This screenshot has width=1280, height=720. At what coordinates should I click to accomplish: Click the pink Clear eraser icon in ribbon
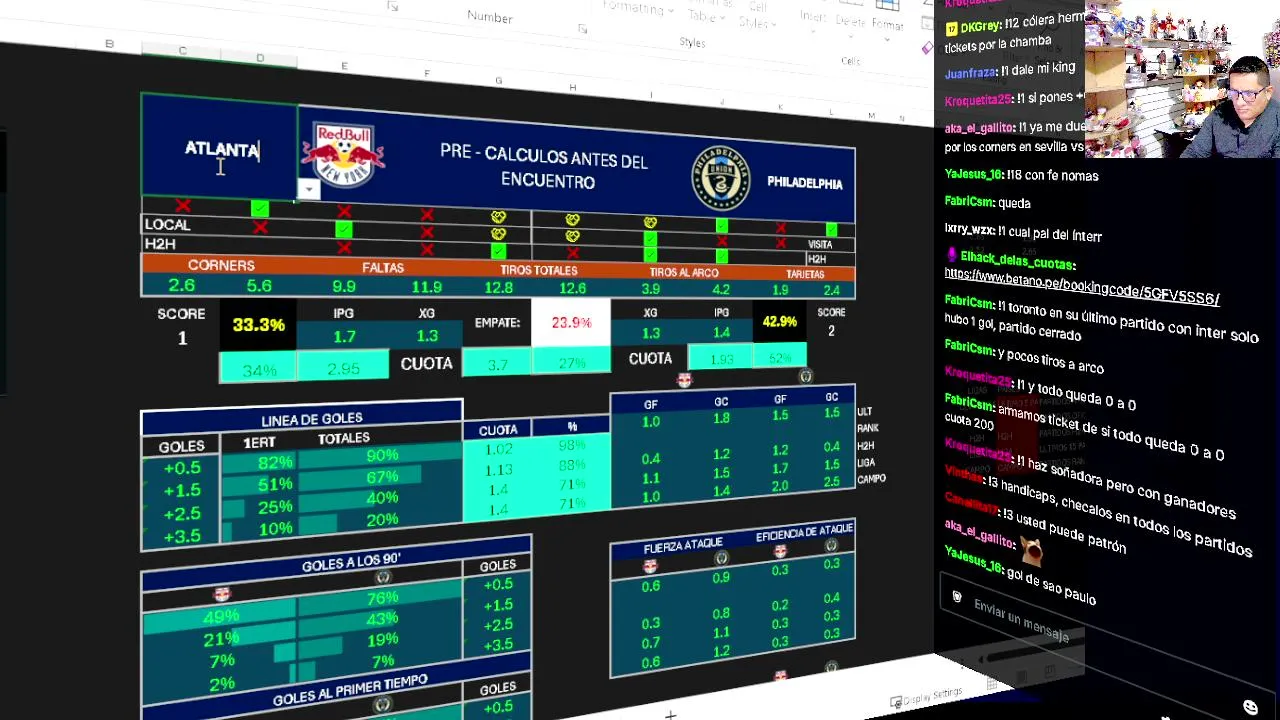928,47
